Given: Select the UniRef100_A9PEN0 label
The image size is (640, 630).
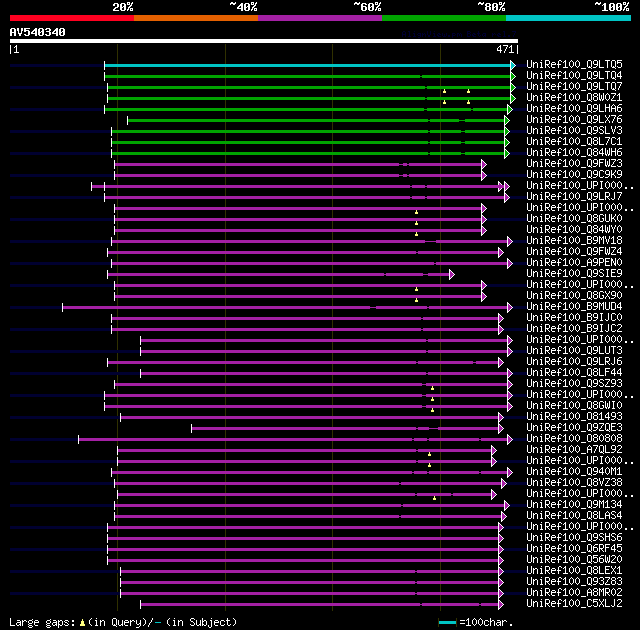Looking at the screenshot, I should (x=574, y=263).
